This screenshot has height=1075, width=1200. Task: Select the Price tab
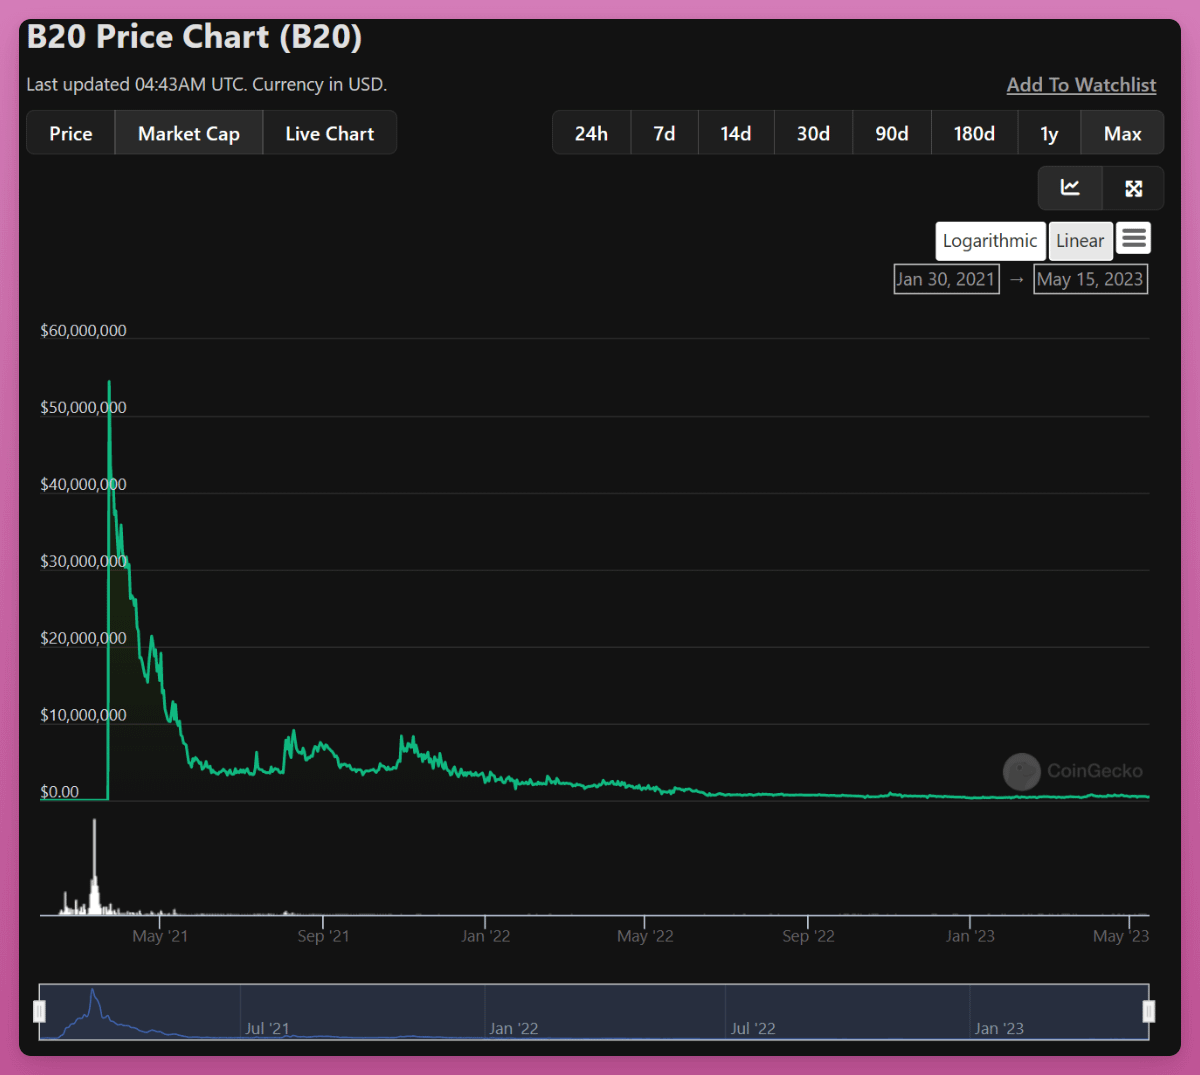[x=71, y=133]
